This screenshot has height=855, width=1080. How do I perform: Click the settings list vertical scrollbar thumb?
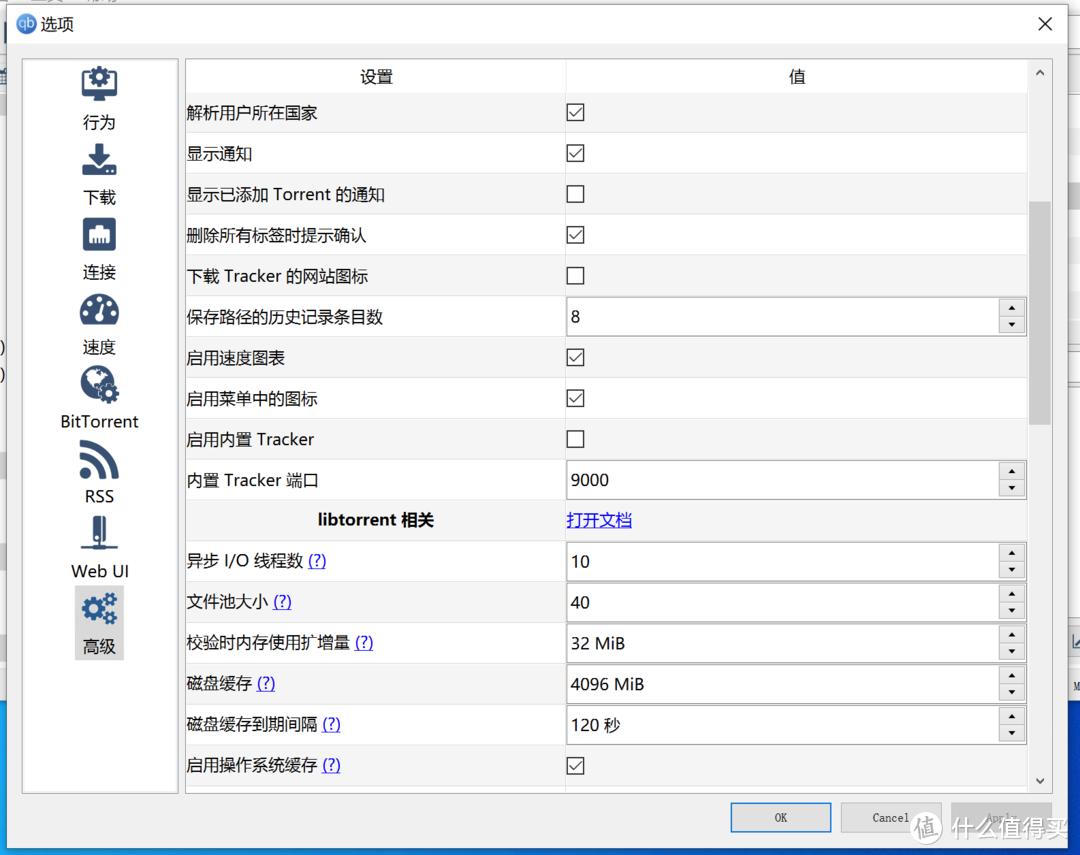pos(1040,310)
